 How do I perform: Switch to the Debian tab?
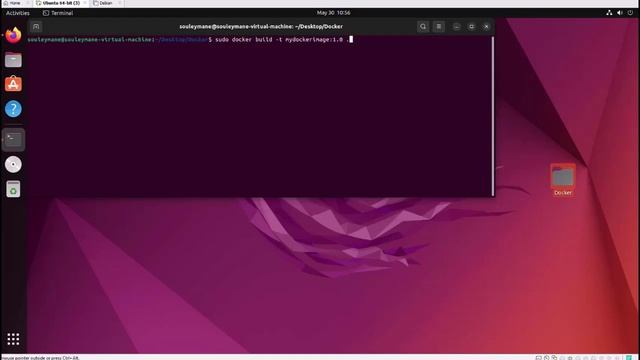click(106, 3)
